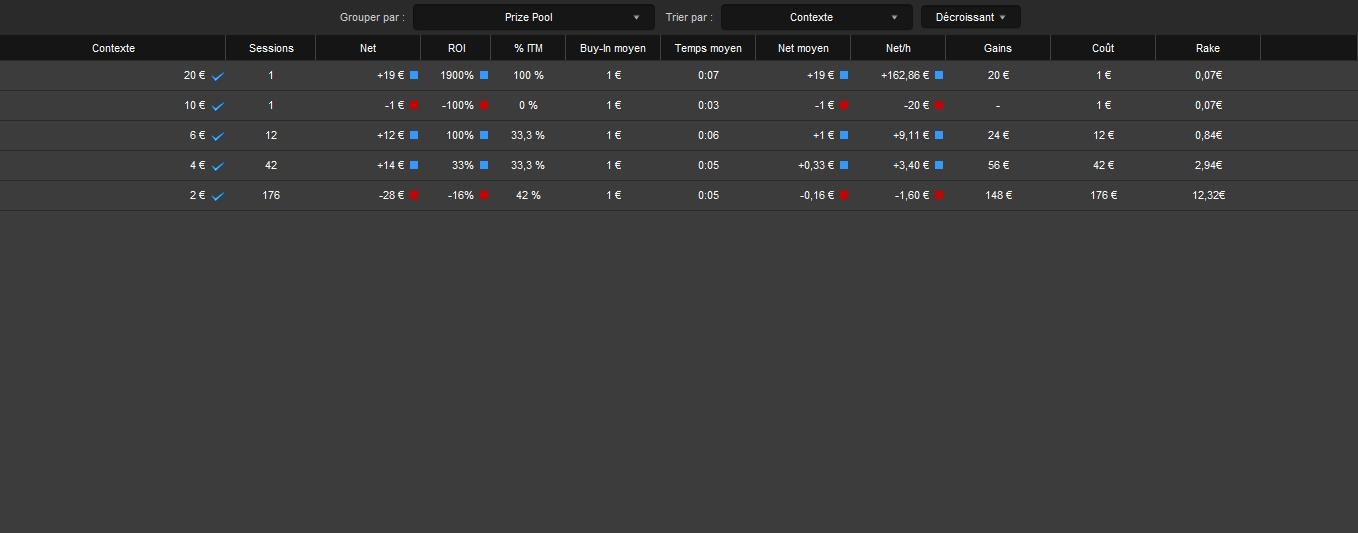The image size is (1358, 533).
Task: Click the red square next to -100% ROI
Action: click(484, 105)
